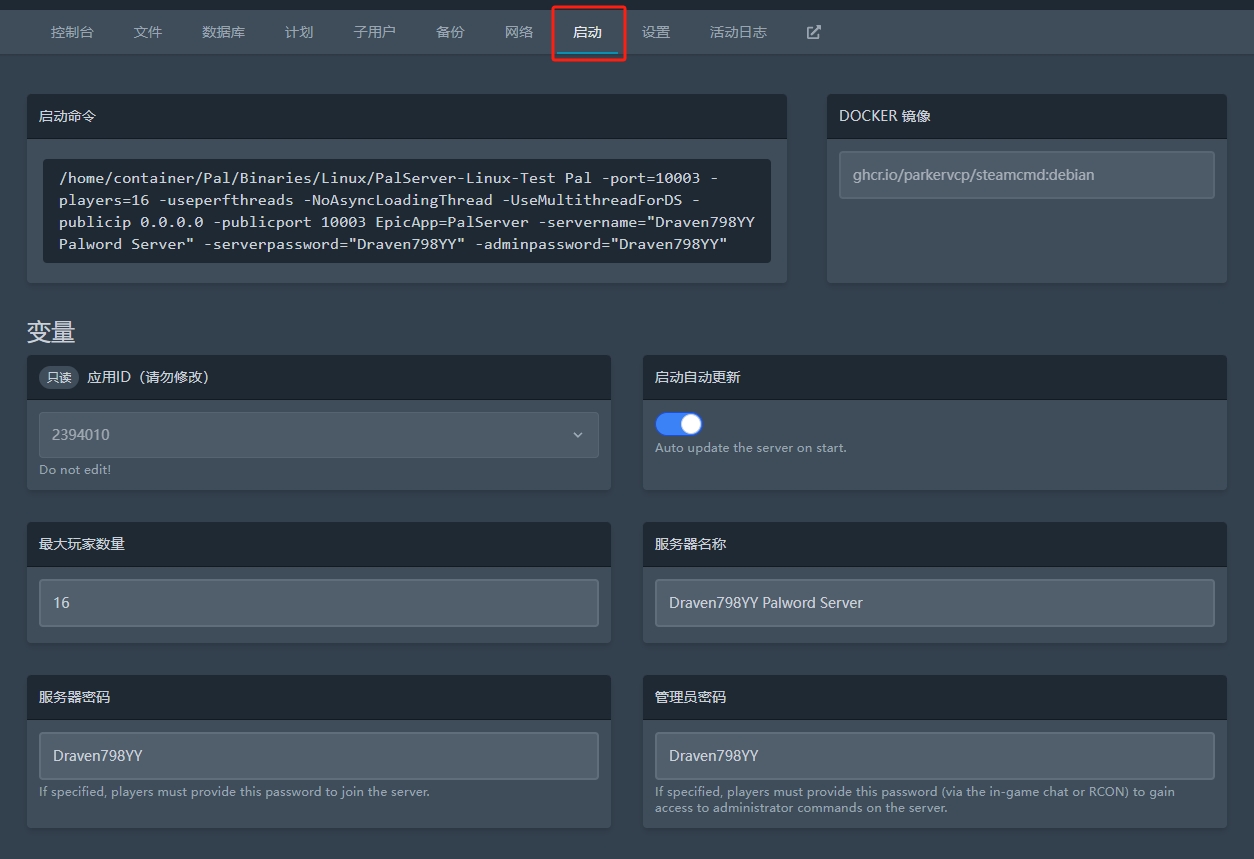Click the 启动命令 command text block
The width and height of the screenshot is (1254, 859).
point(406,211)
